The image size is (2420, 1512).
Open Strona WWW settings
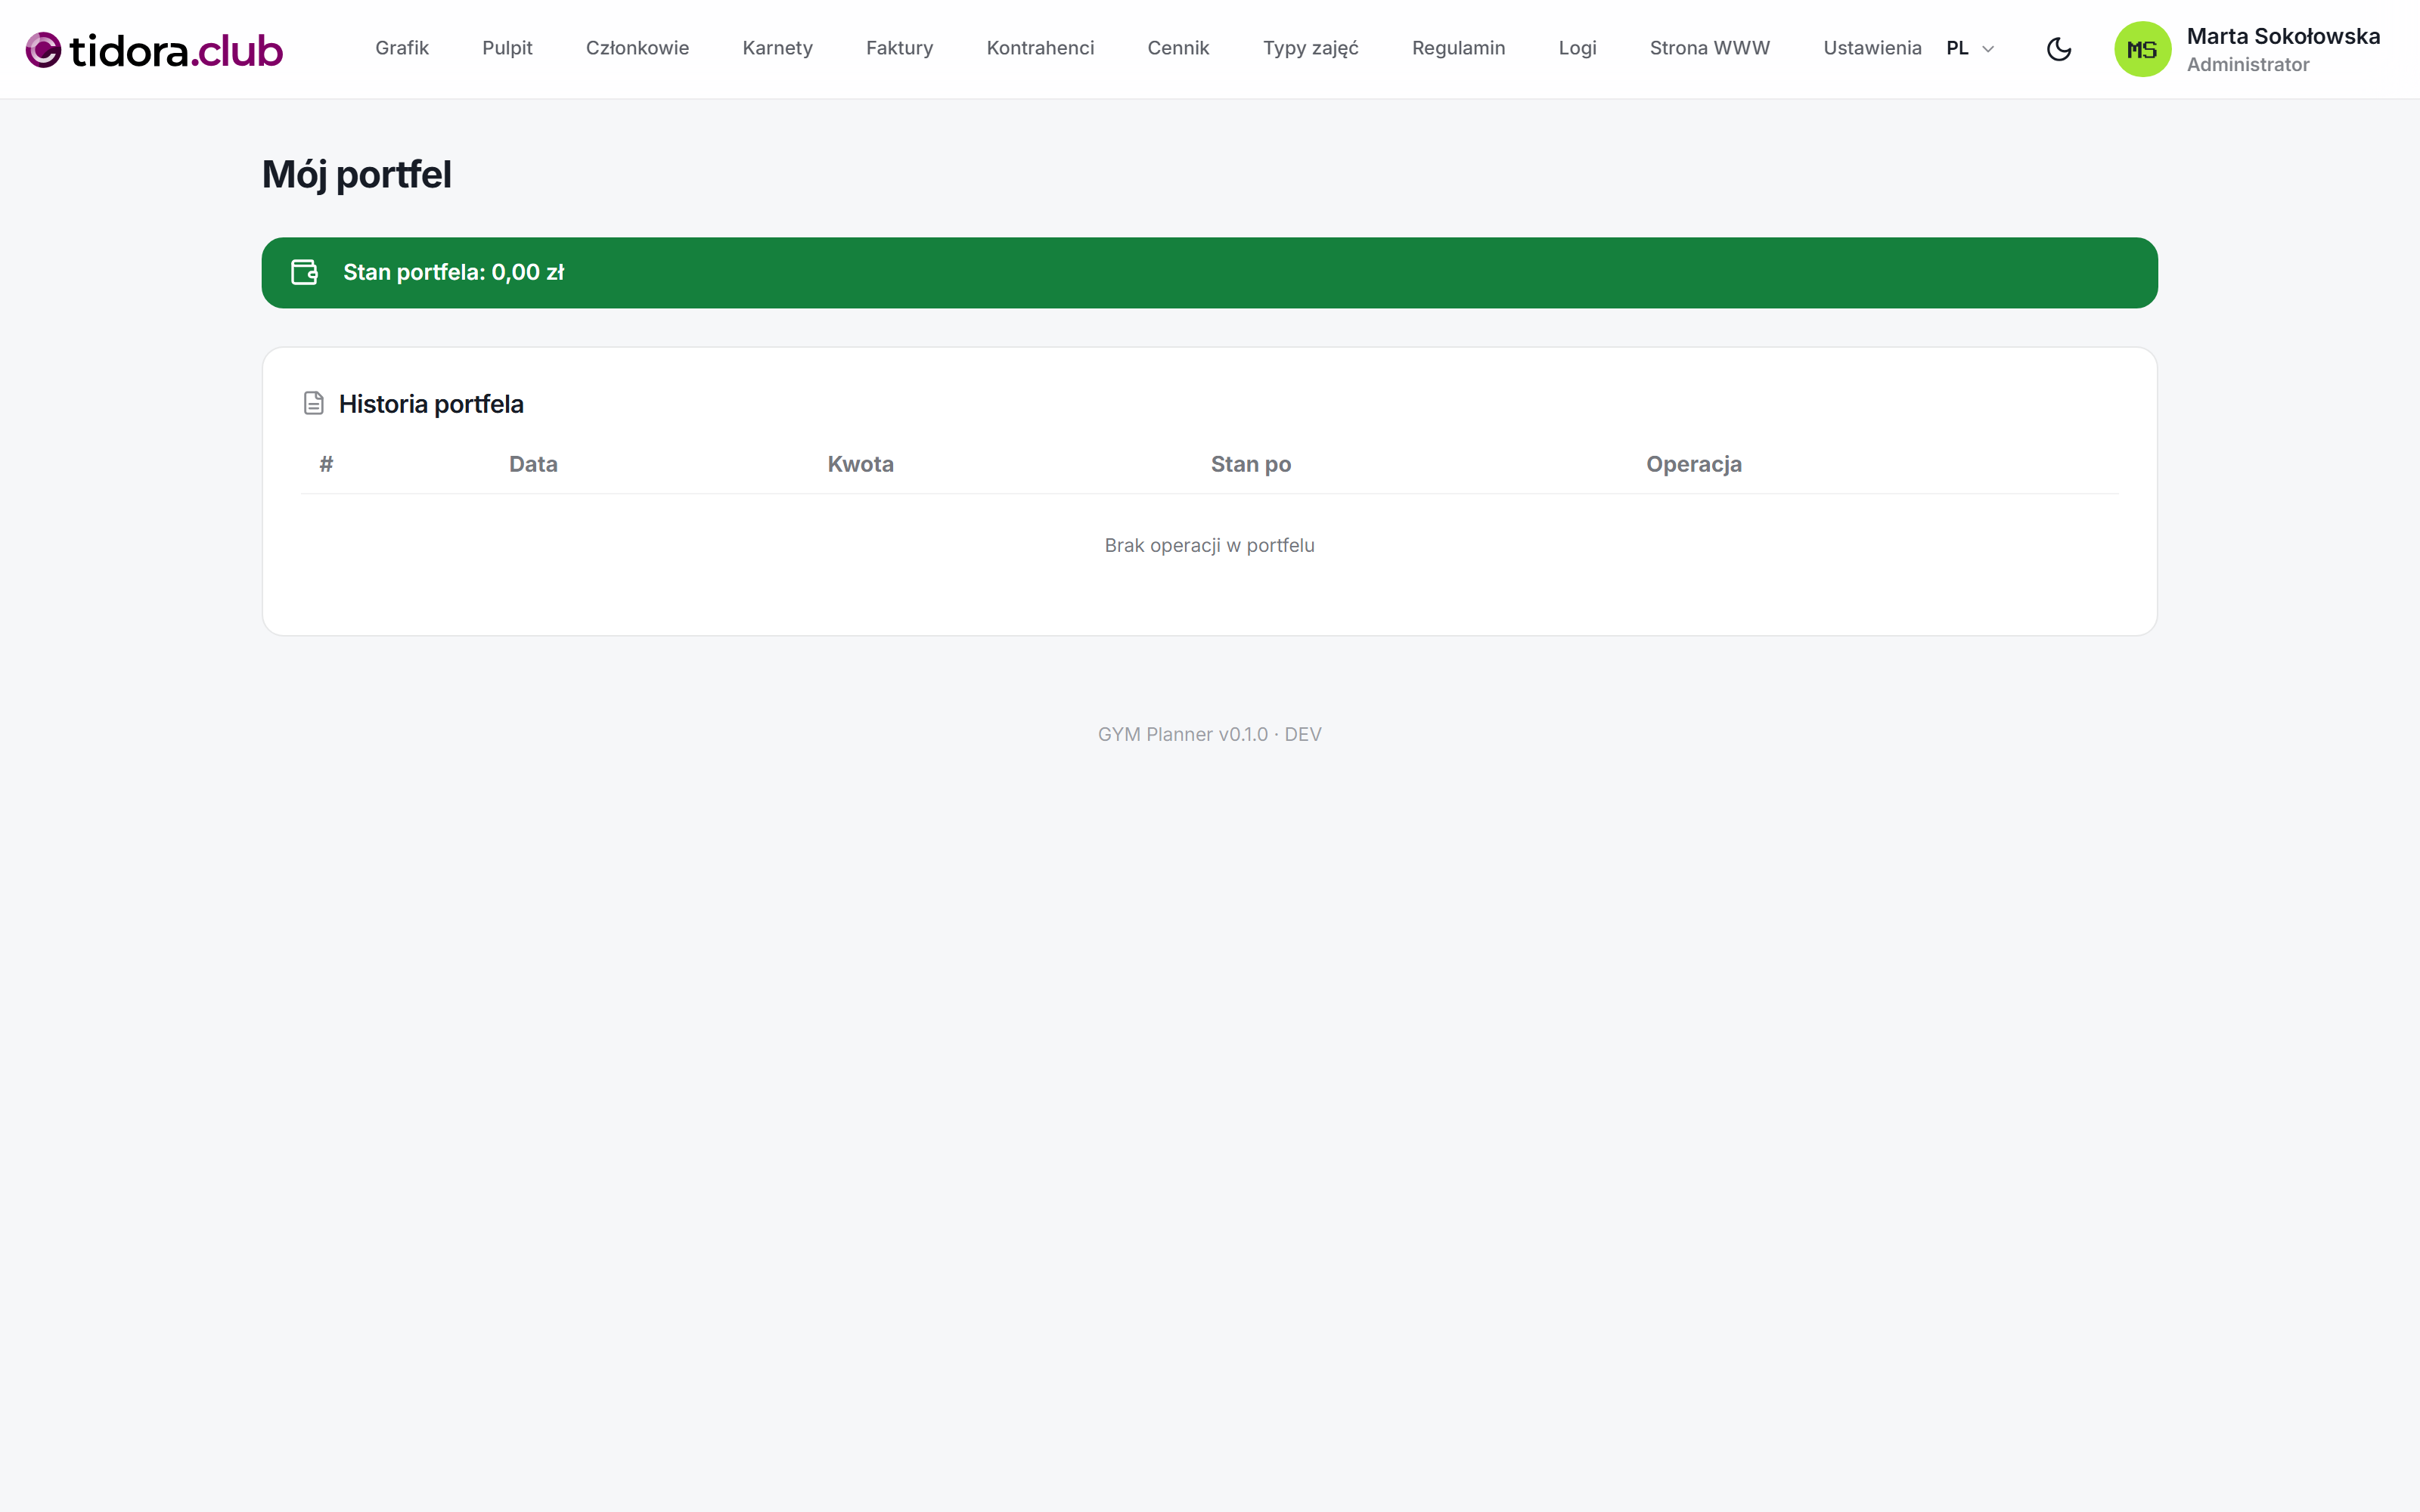click(x=1709, y=48)
